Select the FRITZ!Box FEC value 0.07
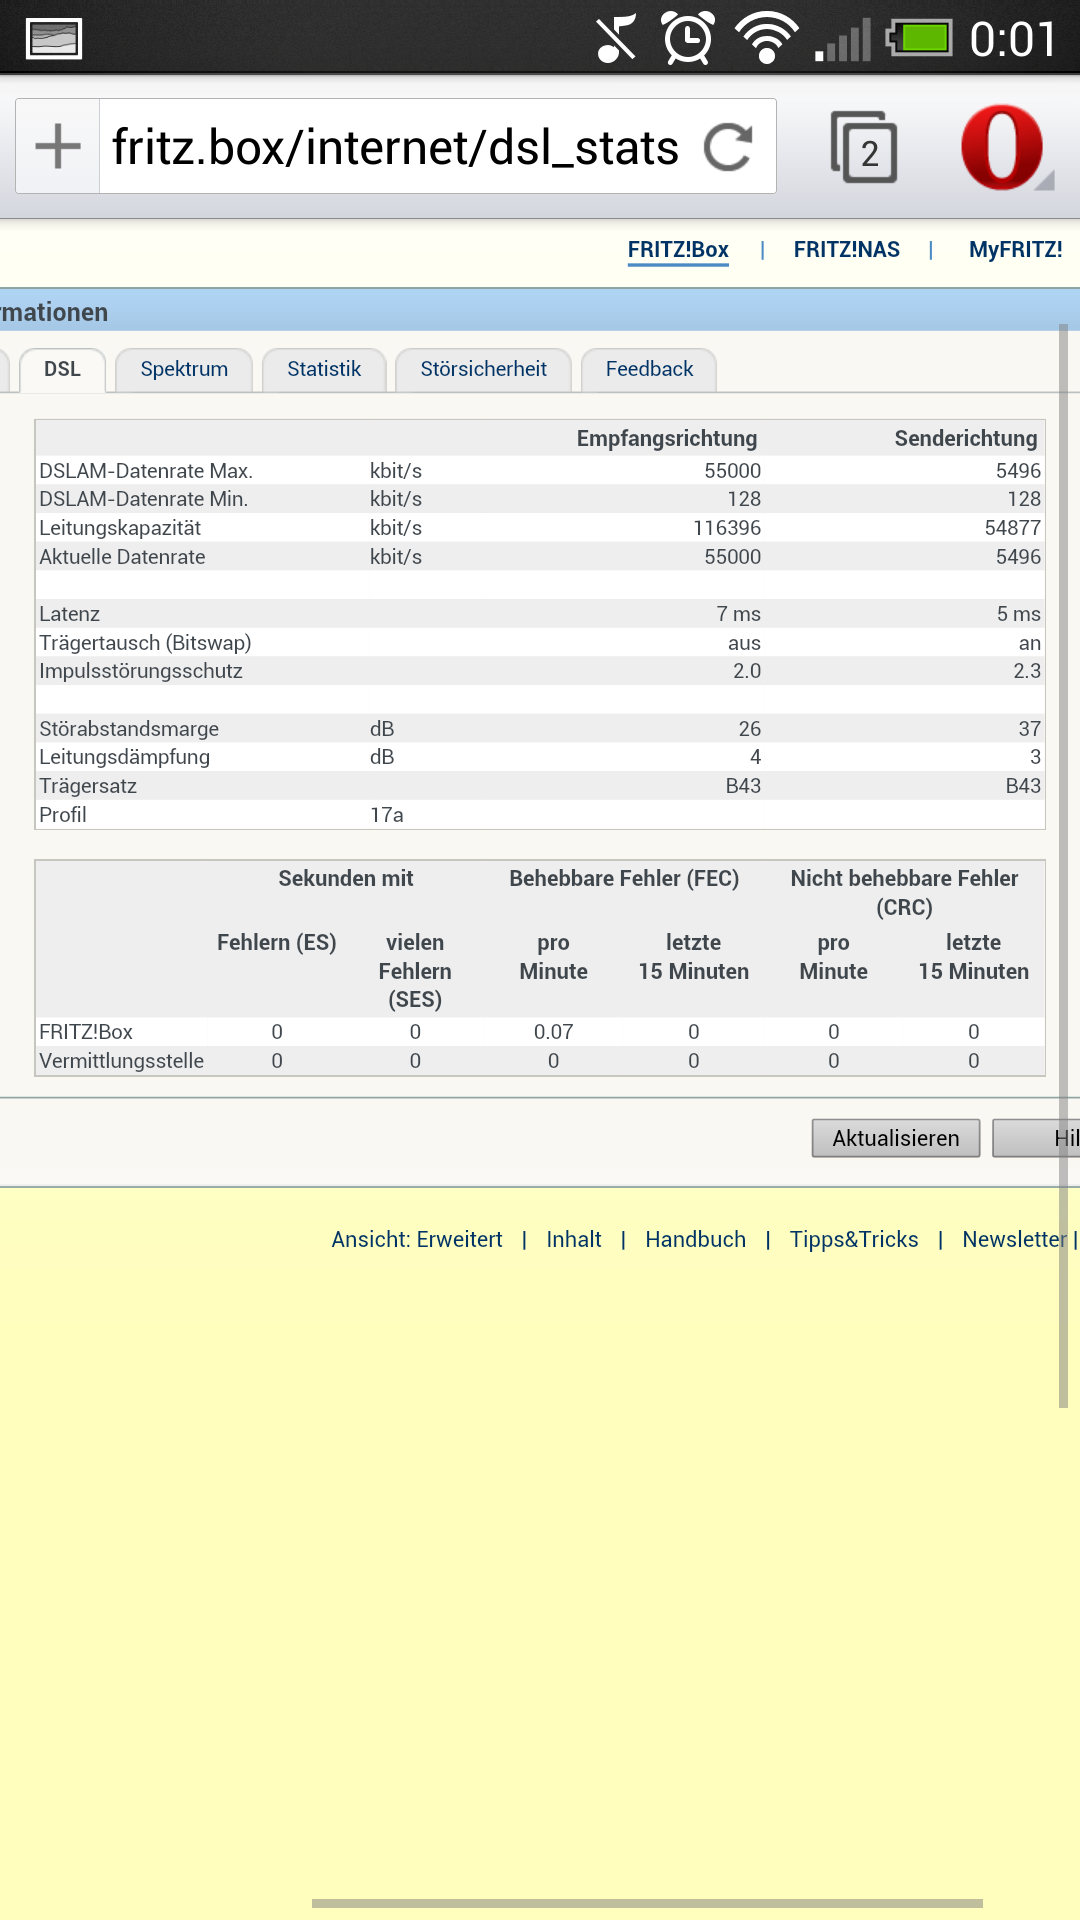 [x=553, y=1032]
